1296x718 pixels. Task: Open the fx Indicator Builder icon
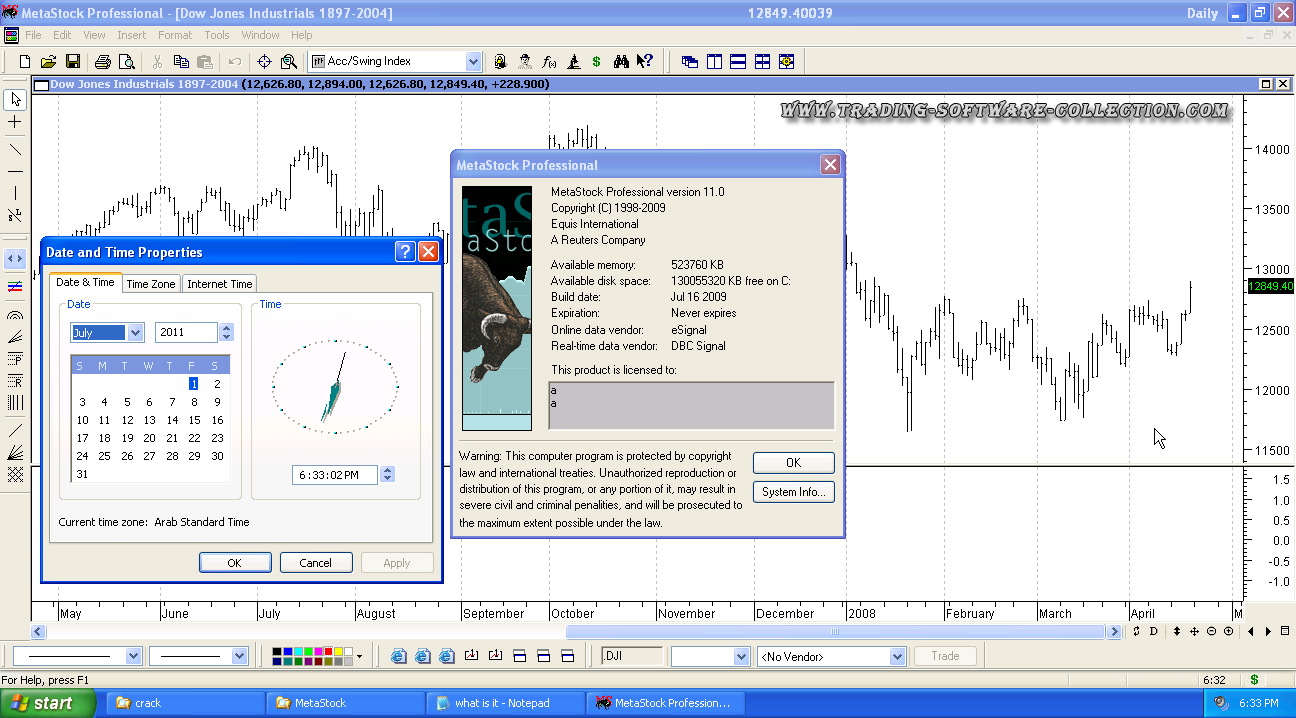coord(549,61)
